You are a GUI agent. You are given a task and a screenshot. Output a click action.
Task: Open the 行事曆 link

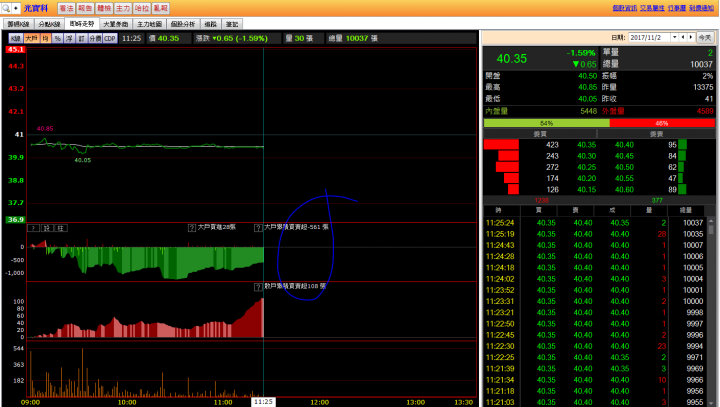(677, 8)
